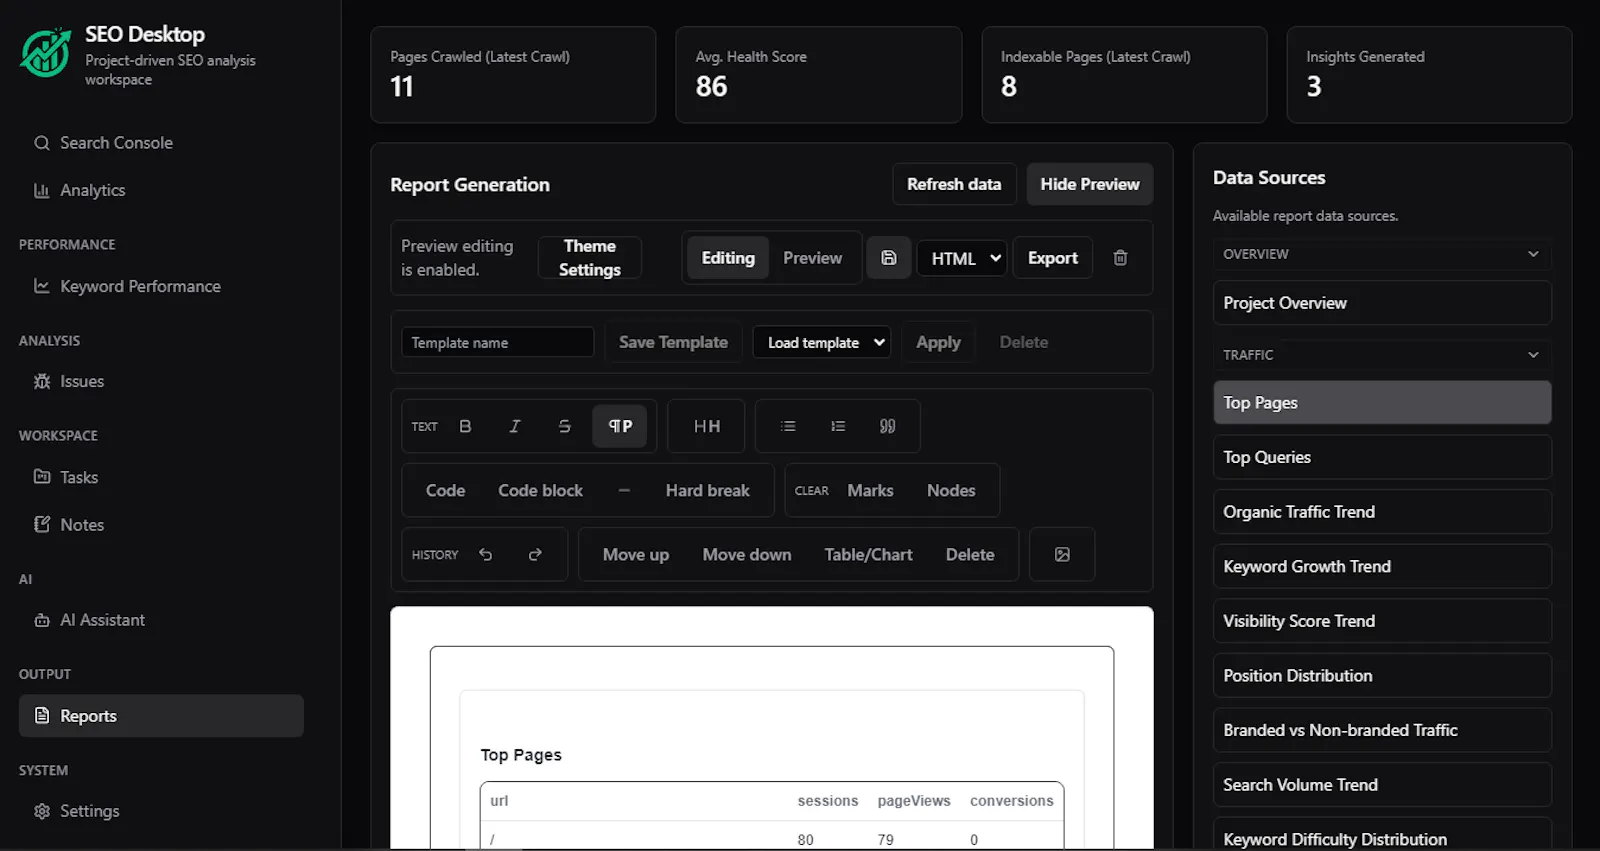Toggle italic text formatting
The image size is (1600, 851).
[x=514, y=426]
